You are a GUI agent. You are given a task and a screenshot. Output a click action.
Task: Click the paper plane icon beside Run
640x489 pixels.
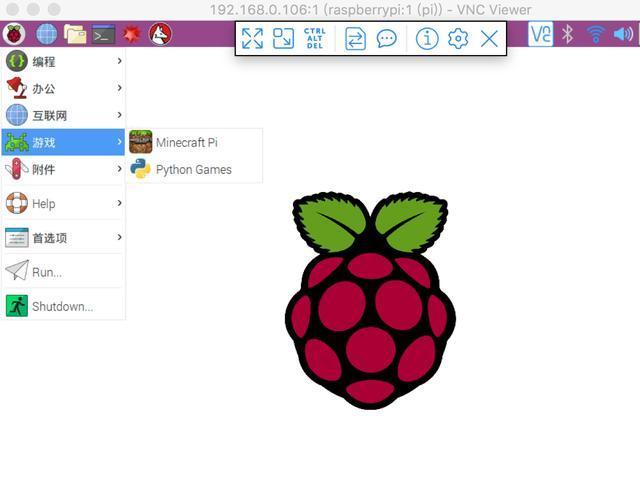17,270
